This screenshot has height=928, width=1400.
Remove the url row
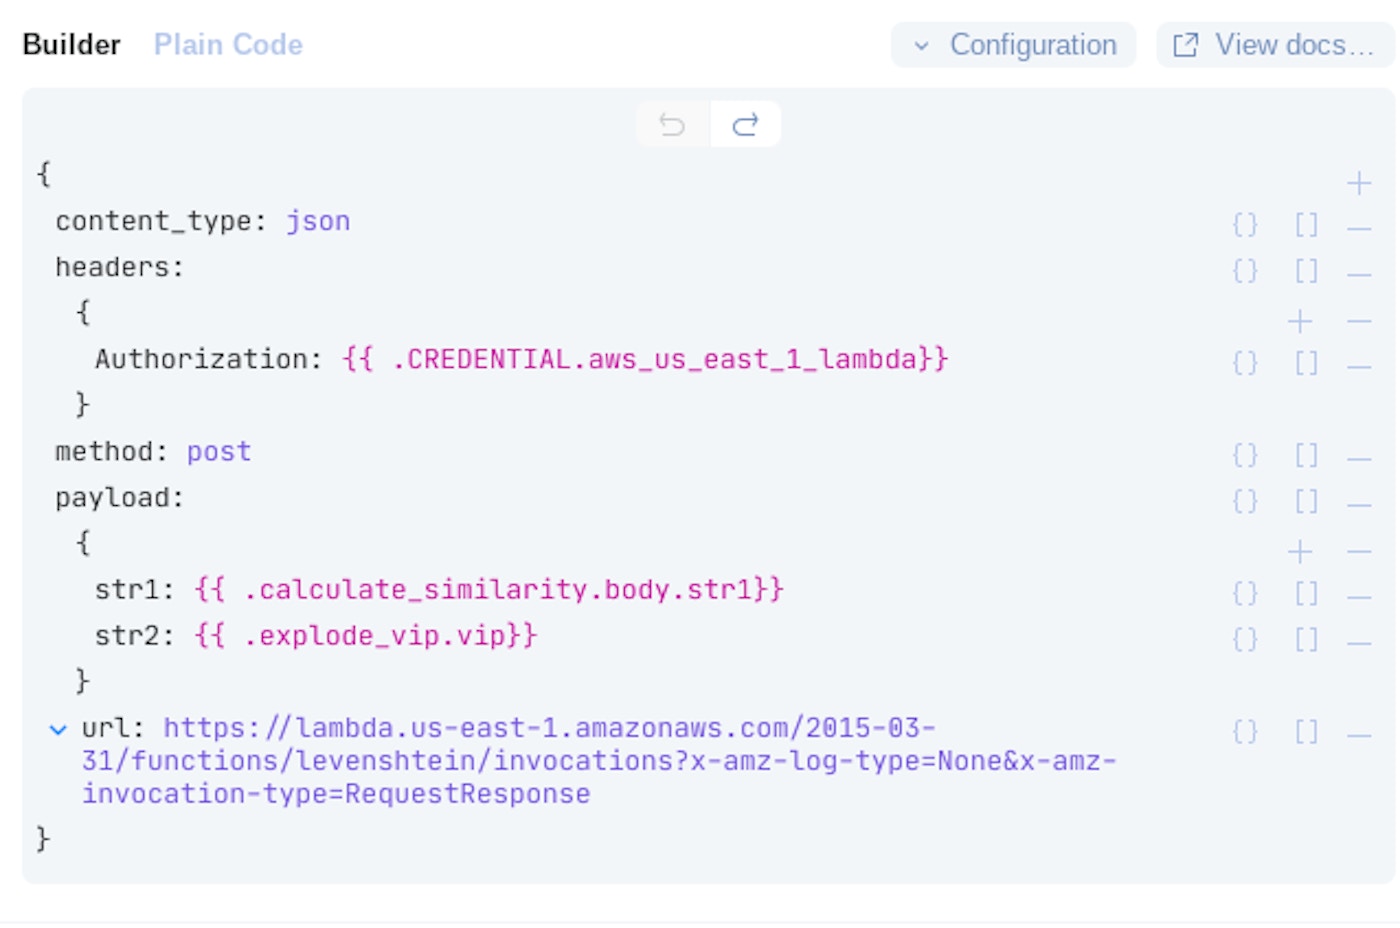pos(1358,735)
